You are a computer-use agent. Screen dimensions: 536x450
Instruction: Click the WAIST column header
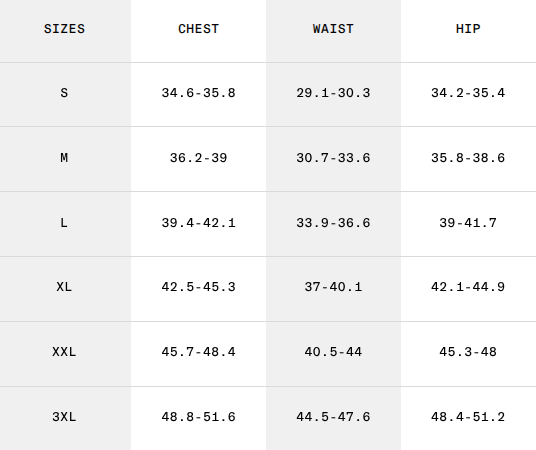click(333, 29)
